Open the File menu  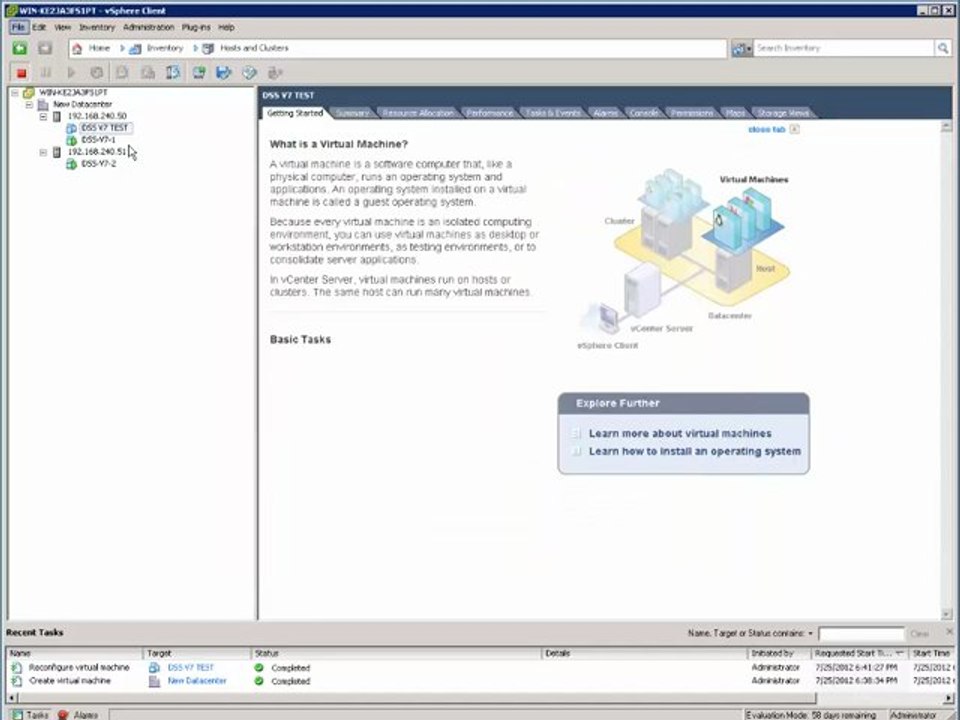pos(18,28)
